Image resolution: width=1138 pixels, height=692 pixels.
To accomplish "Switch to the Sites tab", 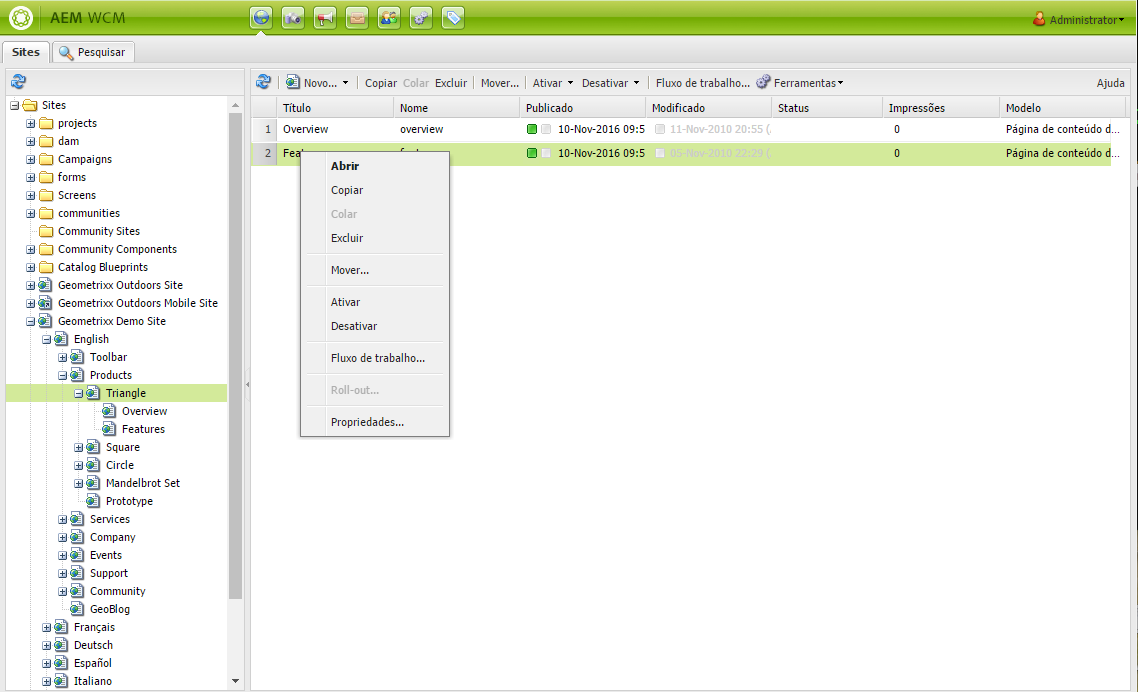I will coord(26,52).
